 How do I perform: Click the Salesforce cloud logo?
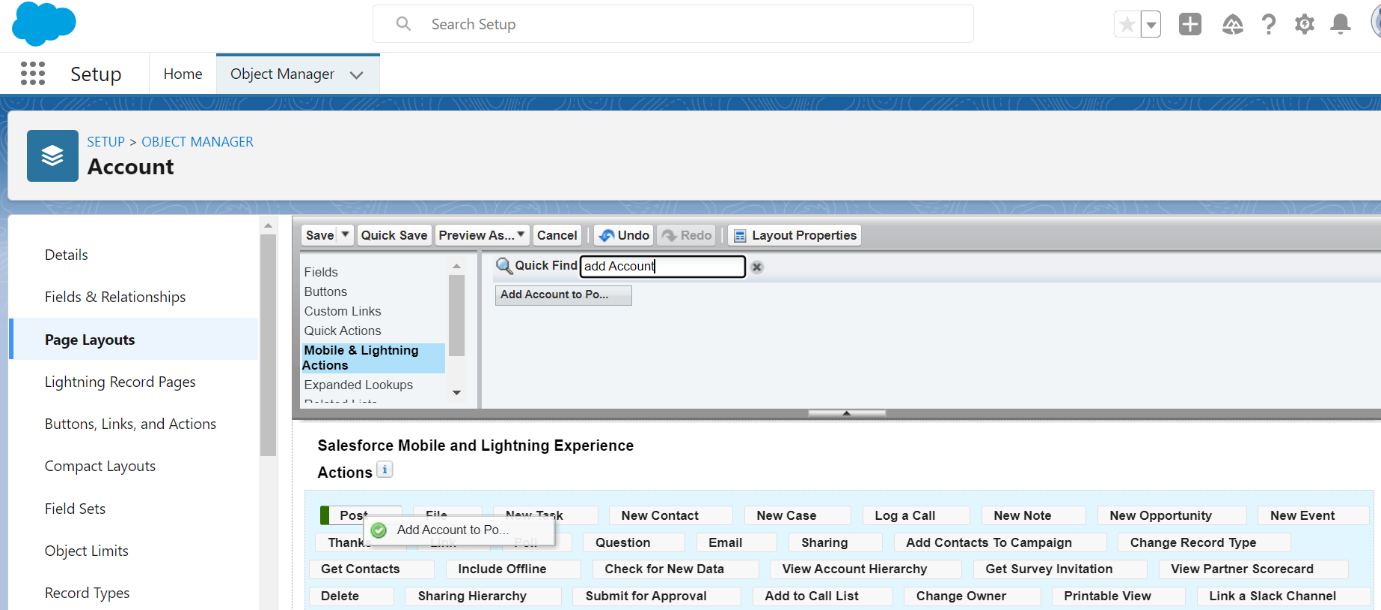[x=44, y=24]
